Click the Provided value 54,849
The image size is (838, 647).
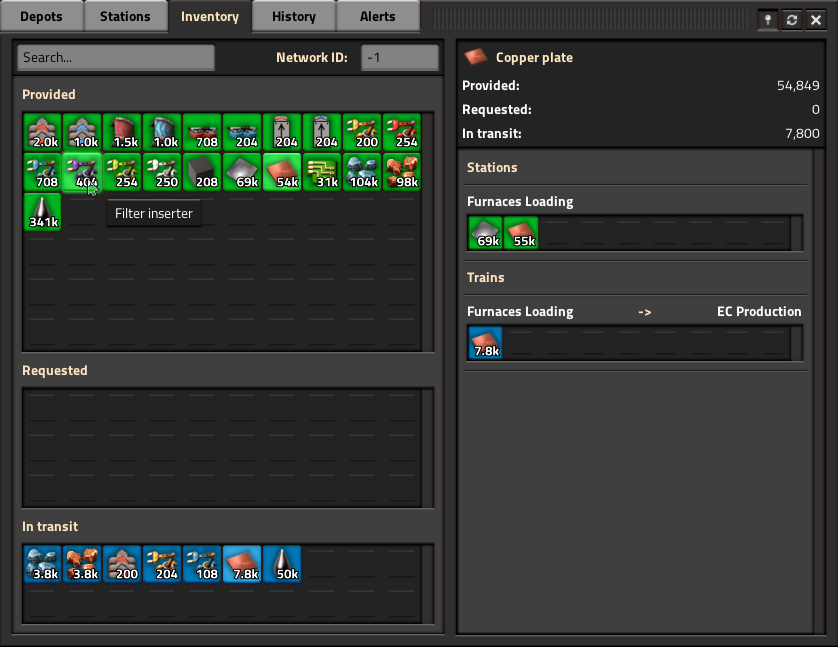pyautogui.click(x=798, y=85)
